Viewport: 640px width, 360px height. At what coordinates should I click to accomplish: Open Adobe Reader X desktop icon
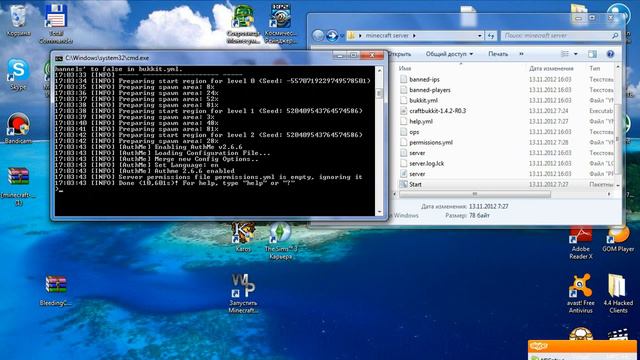[x=580, y=242]
